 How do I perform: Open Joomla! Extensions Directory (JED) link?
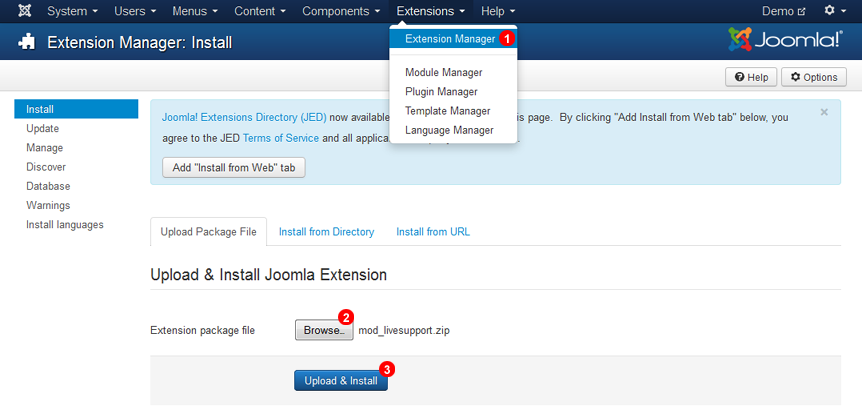point(244,118)
